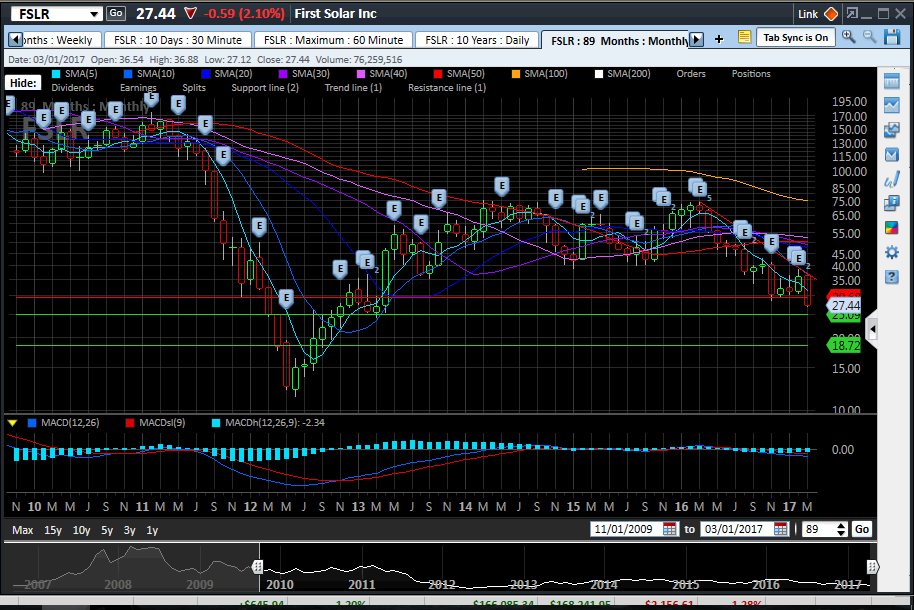Open chart settings gear icon
Screen dimensions: 914x610
pyautogui.click(x=891, y=252)
